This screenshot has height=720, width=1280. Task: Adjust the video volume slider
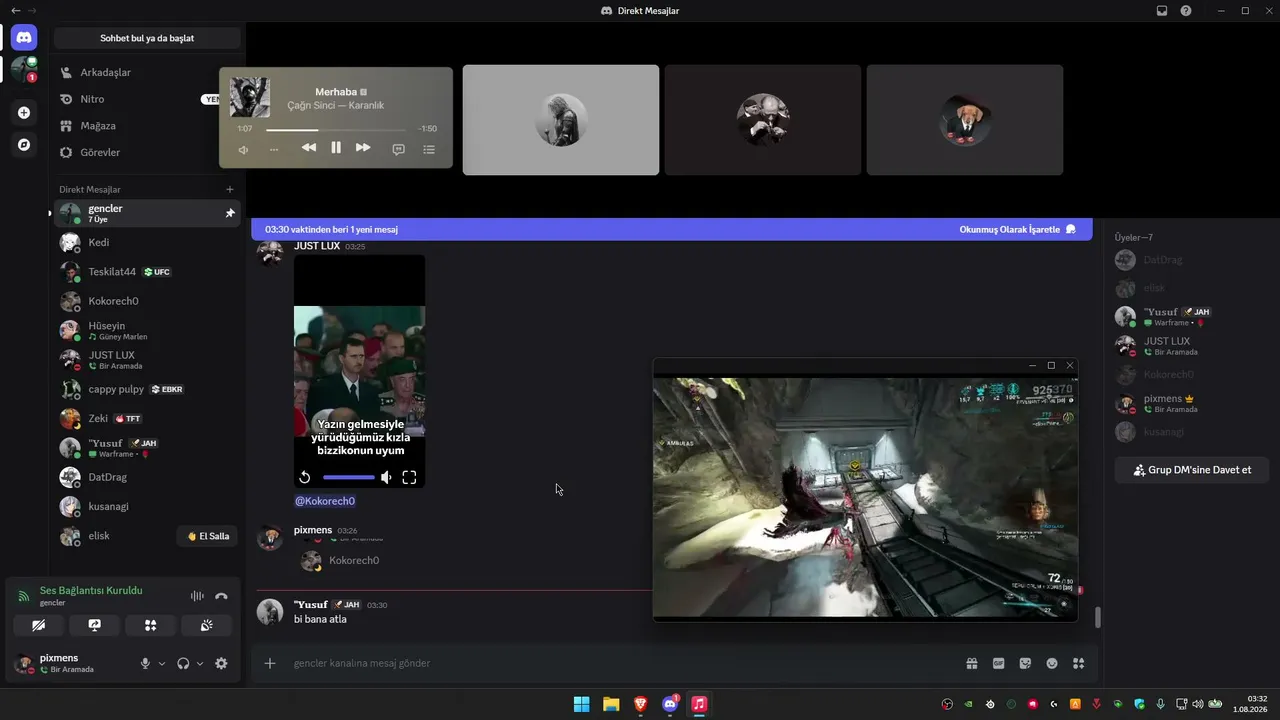point(348,478)
